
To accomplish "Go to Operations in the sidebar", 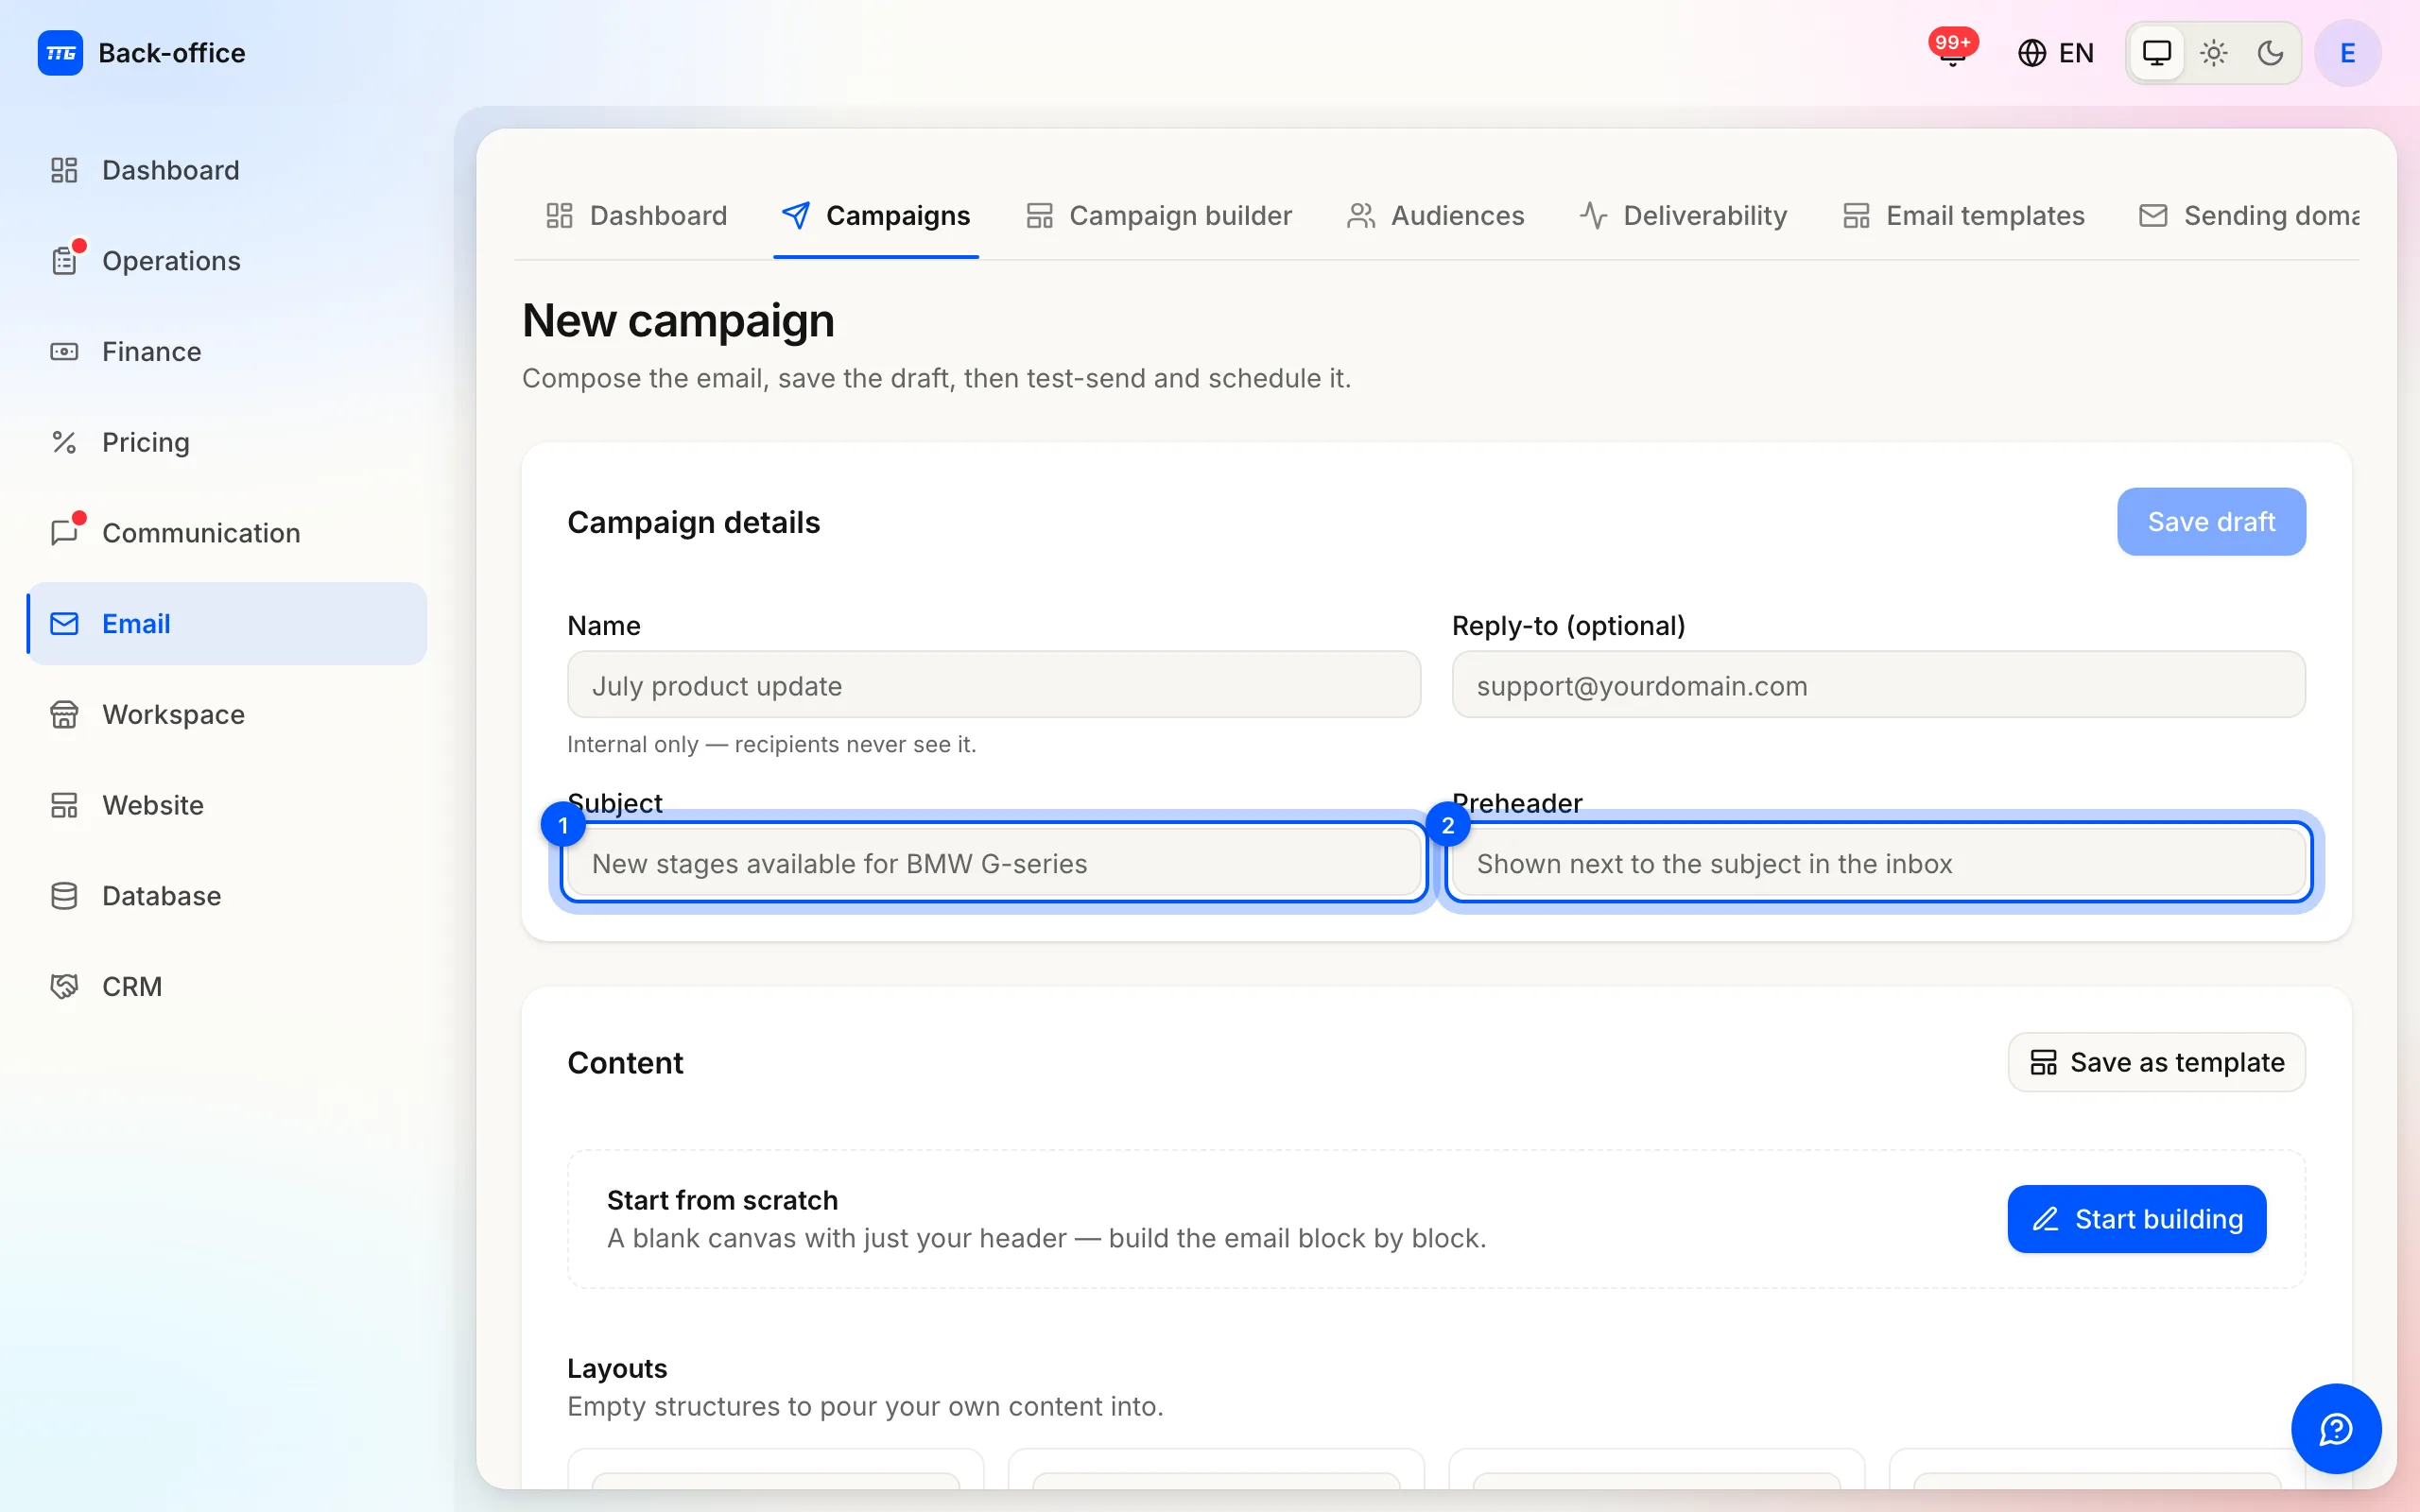I will pos(227,261).
